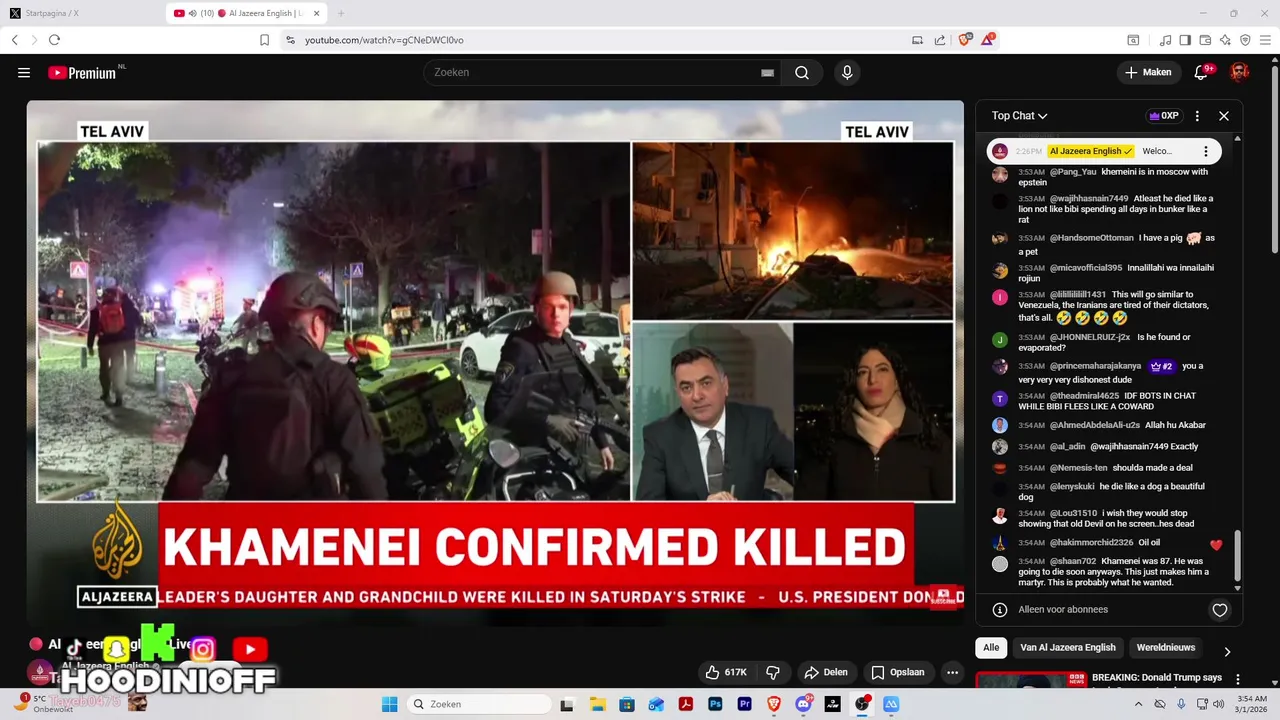Install app icon in address bar

(917, 40)
